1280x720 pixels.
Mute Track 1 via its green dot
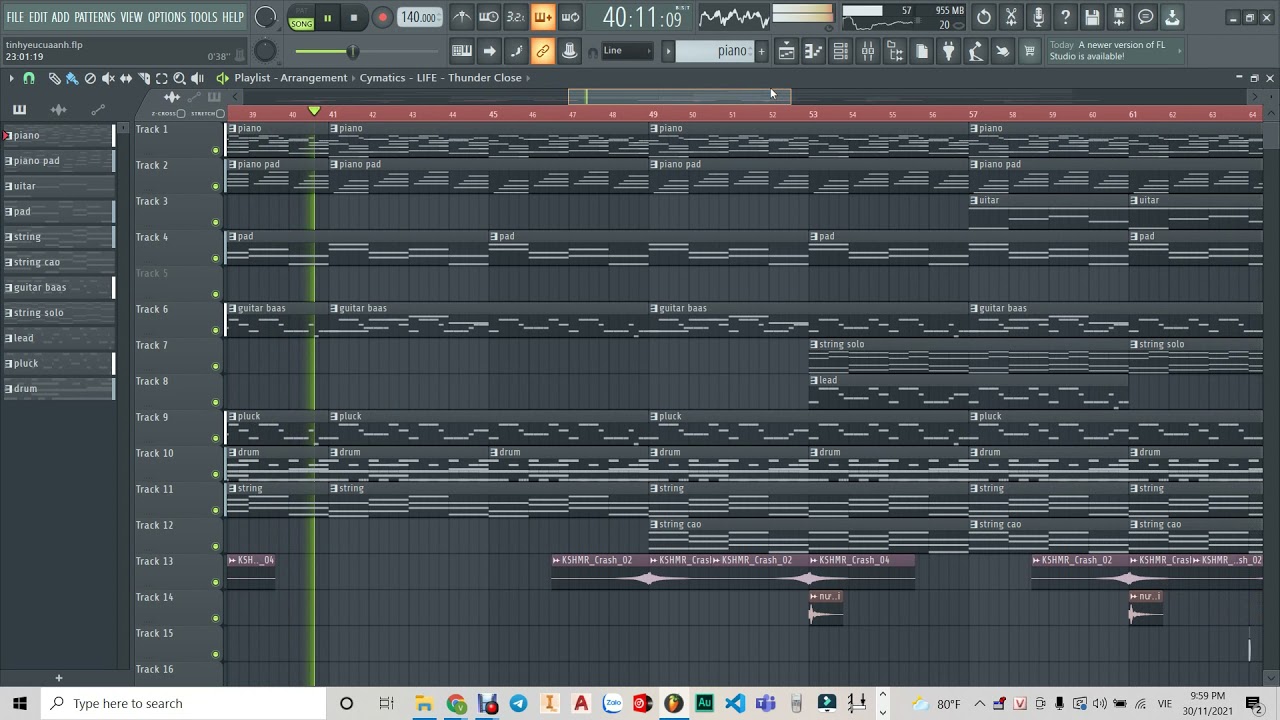click(x=215, y=150)
